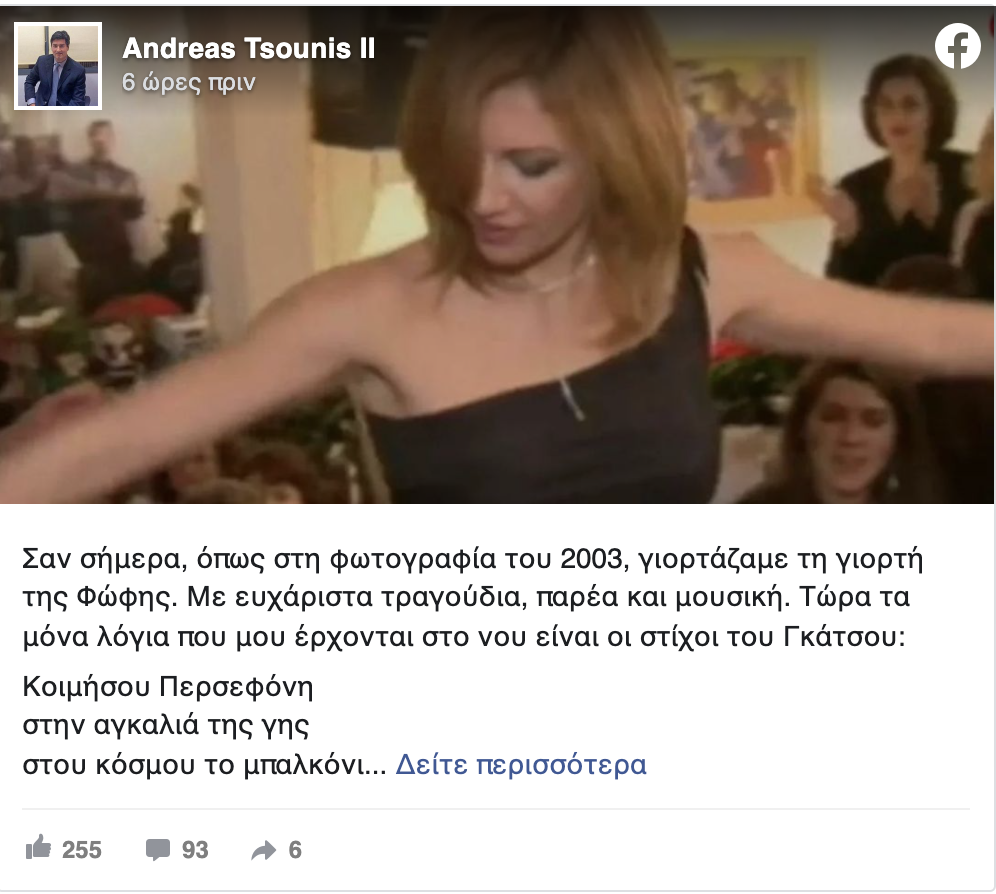The image size is (996, 894).
Task: Open Andreas Tsounis II profile picture
Action: click(58, 66)
